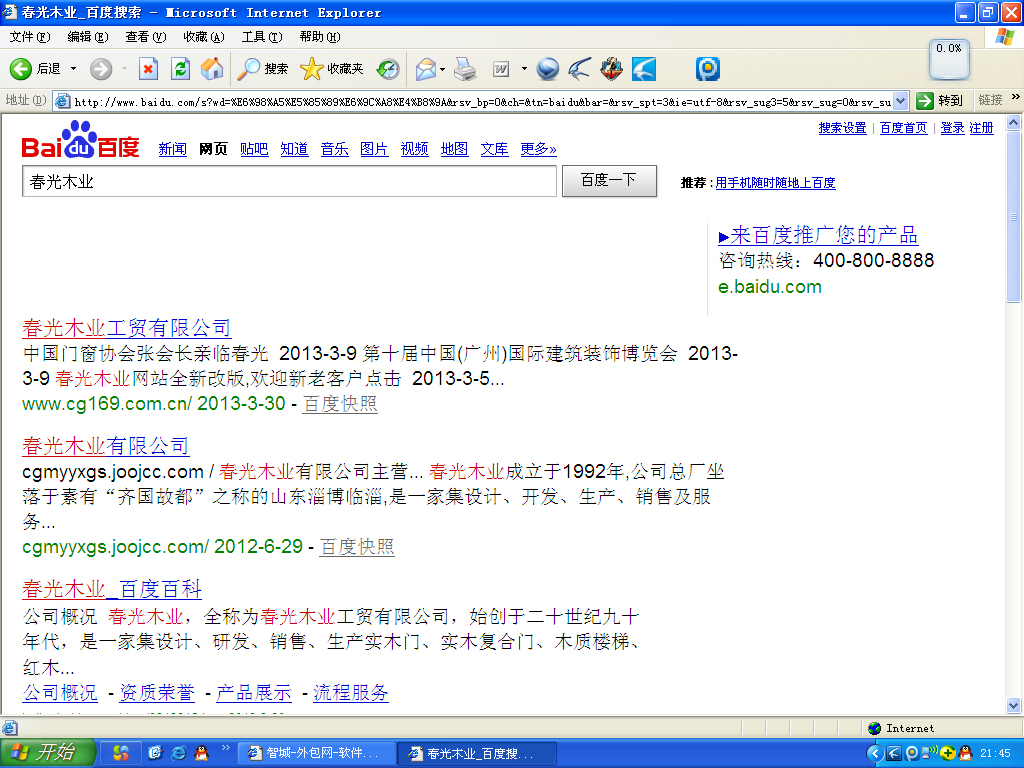Print the page with printer icon
Screen dimensions: 1024x768
(x=465, y=69)
